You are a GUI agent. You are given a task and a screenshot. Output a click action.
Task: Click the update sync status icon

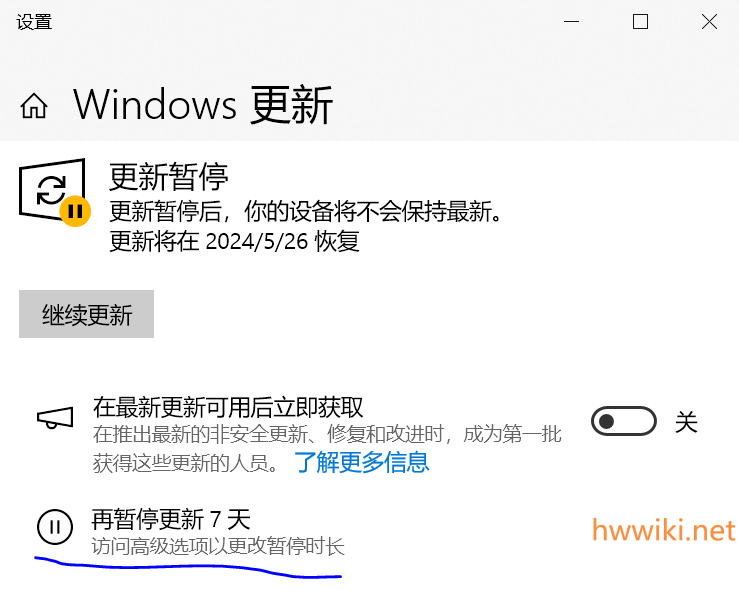pyautogui.click(x=52, y=189)
